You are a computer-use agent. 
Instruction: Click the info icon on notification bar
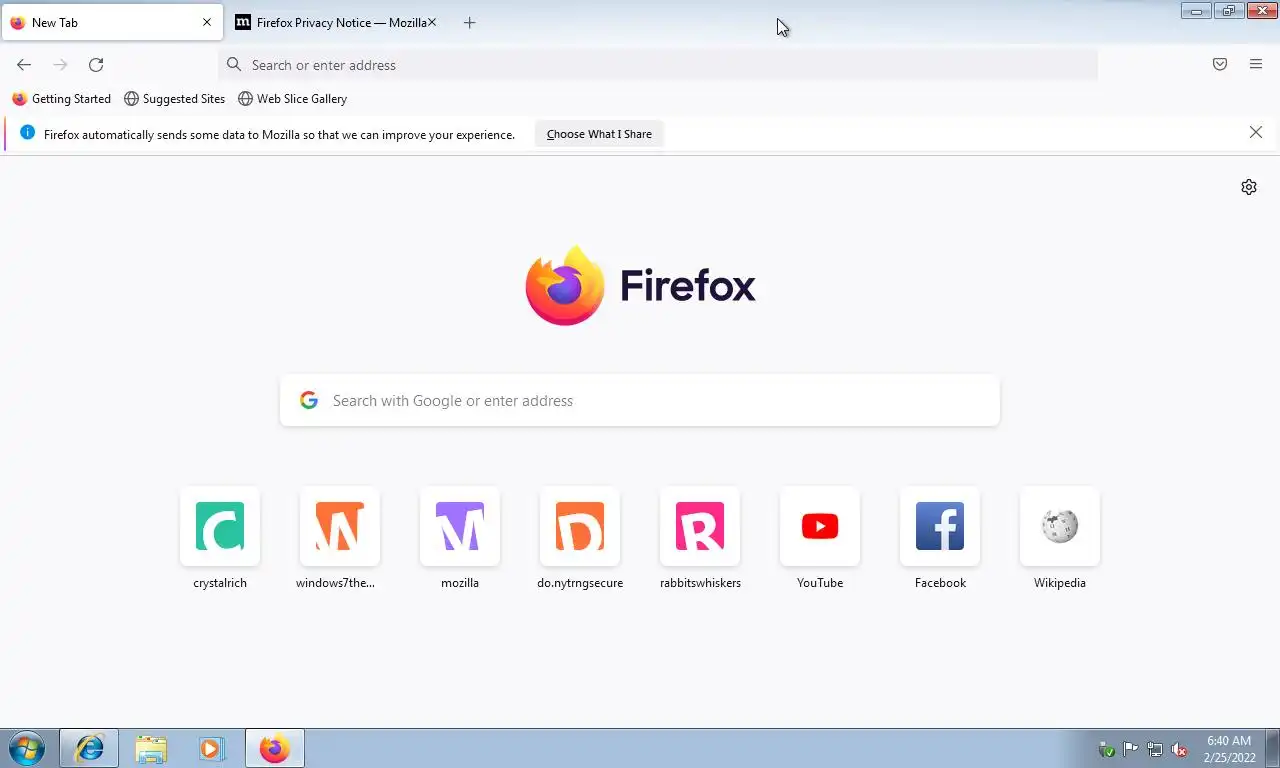point(27,133)
